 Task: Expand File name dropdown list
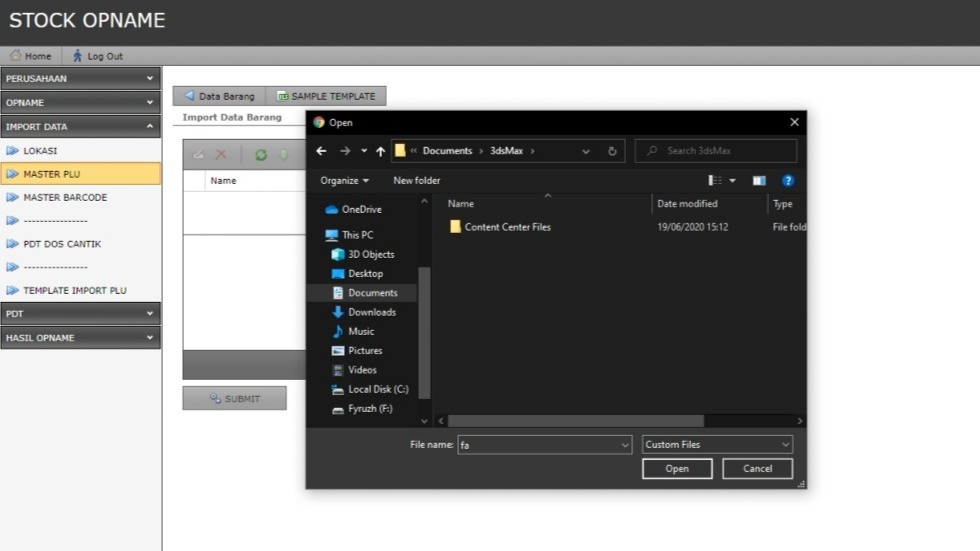click(624, 445)
